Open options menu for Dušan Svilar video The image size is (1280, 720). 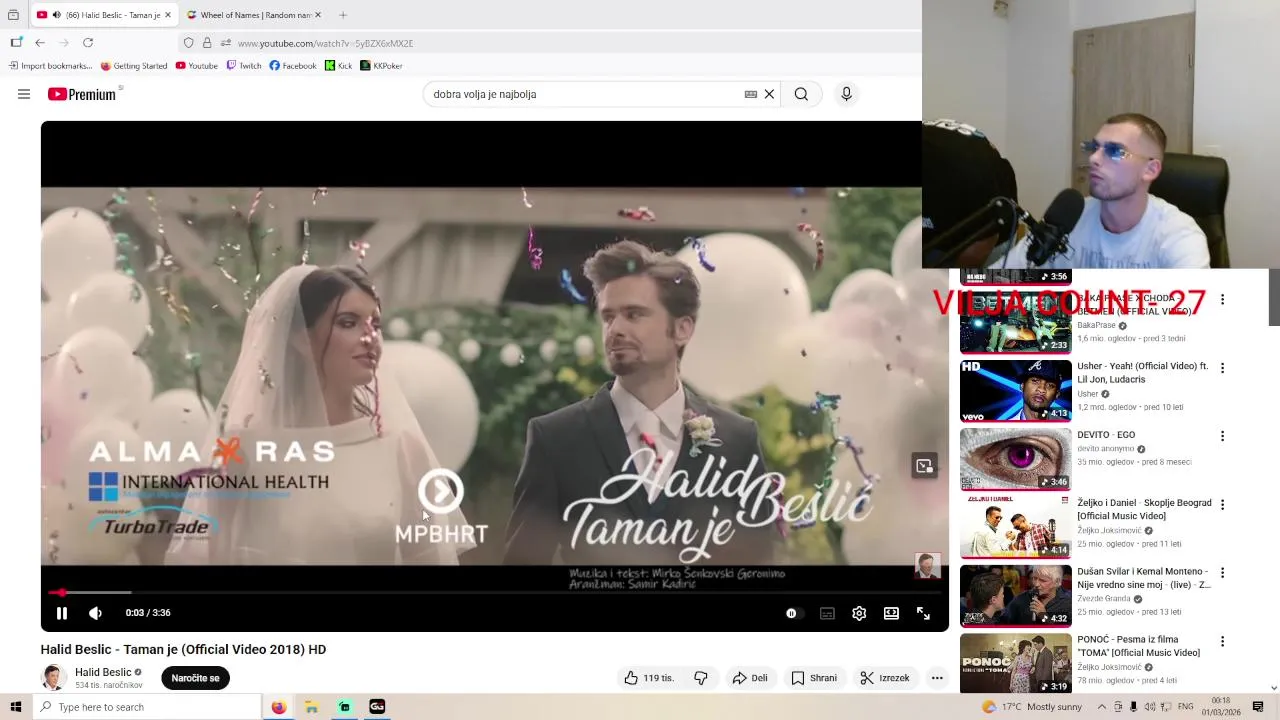(1222, 573)
